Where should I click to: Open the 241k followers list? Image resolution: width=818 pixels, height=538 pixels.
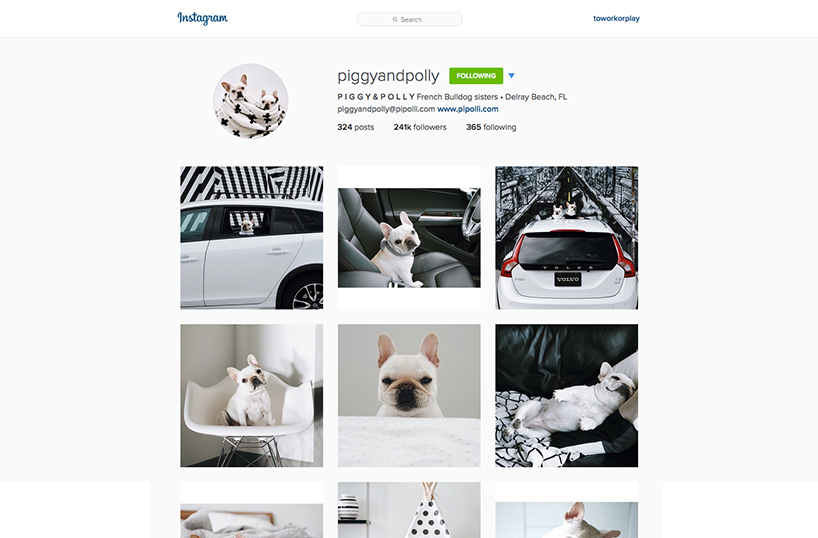point(420,127)
